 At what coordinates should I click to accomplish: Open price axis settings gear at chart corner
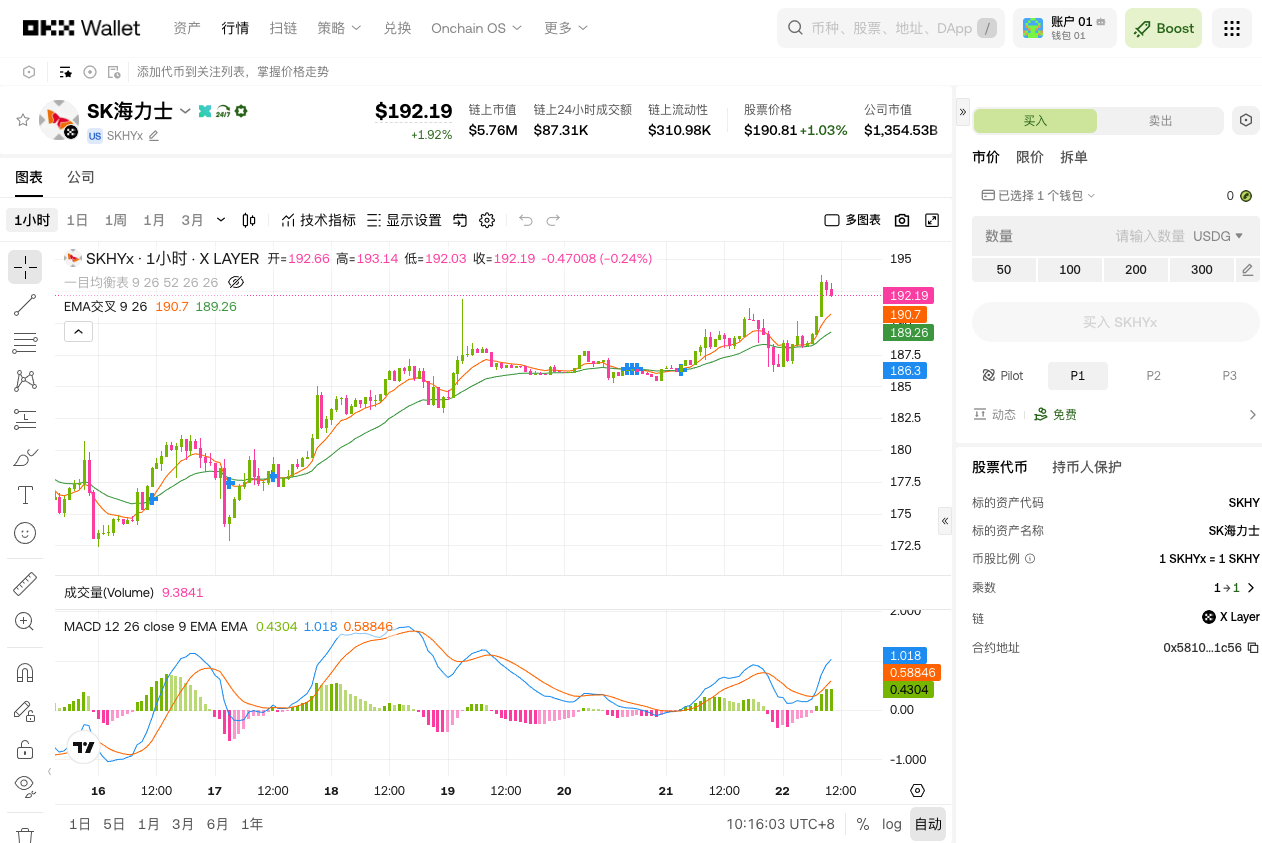pos(918,790)
